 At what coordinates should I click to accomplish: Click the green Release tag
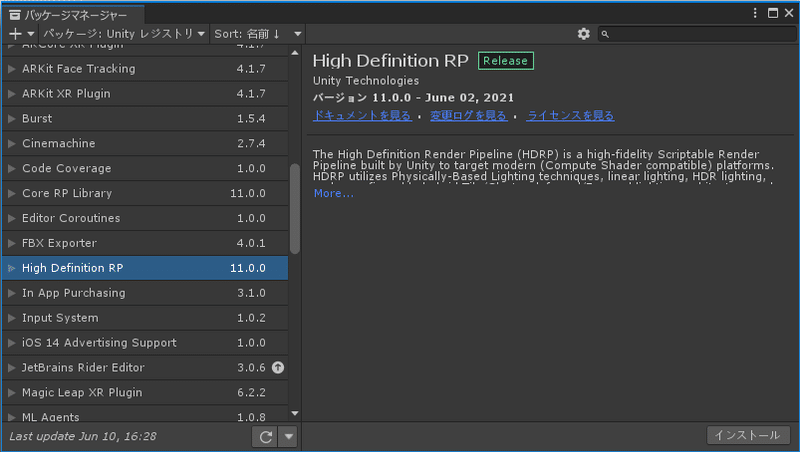tap(506, 61)
